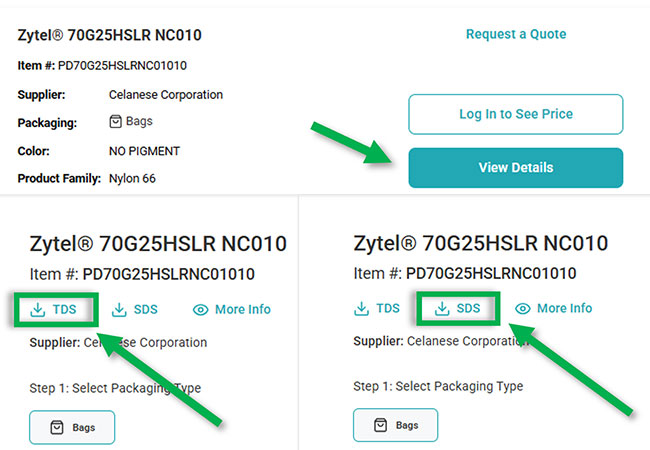
Task: Click the top Zytel 70G25HSLR NC010 product title
Action: coord(110,36)
